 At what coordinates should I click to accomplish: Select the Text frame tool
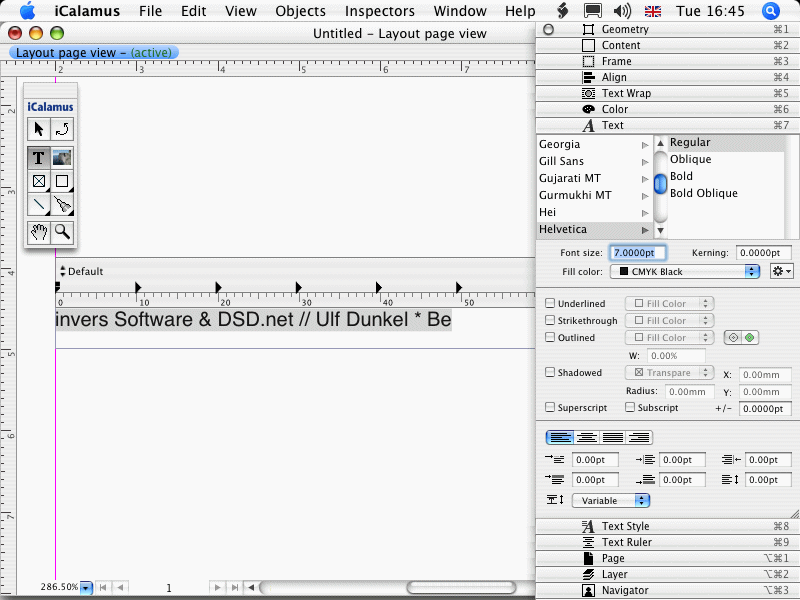coord(38,157)
